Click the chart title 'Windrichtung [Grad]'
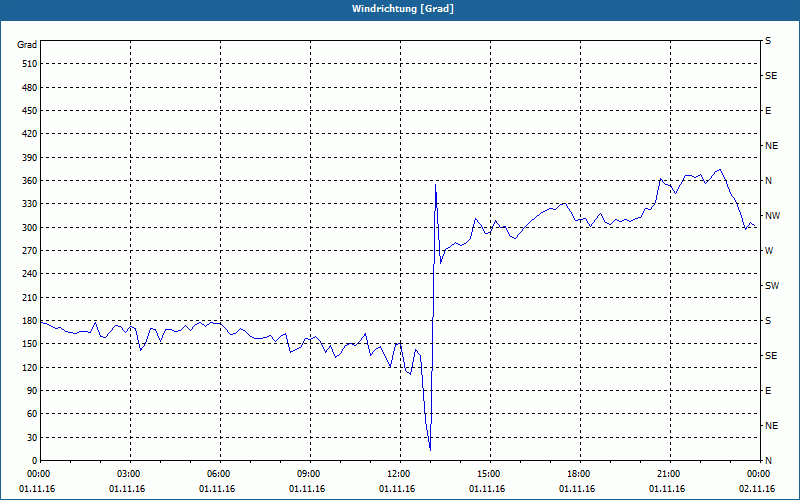Image resolution: width=800 pixels, height=500 pixels. click(x=403, y=9)
